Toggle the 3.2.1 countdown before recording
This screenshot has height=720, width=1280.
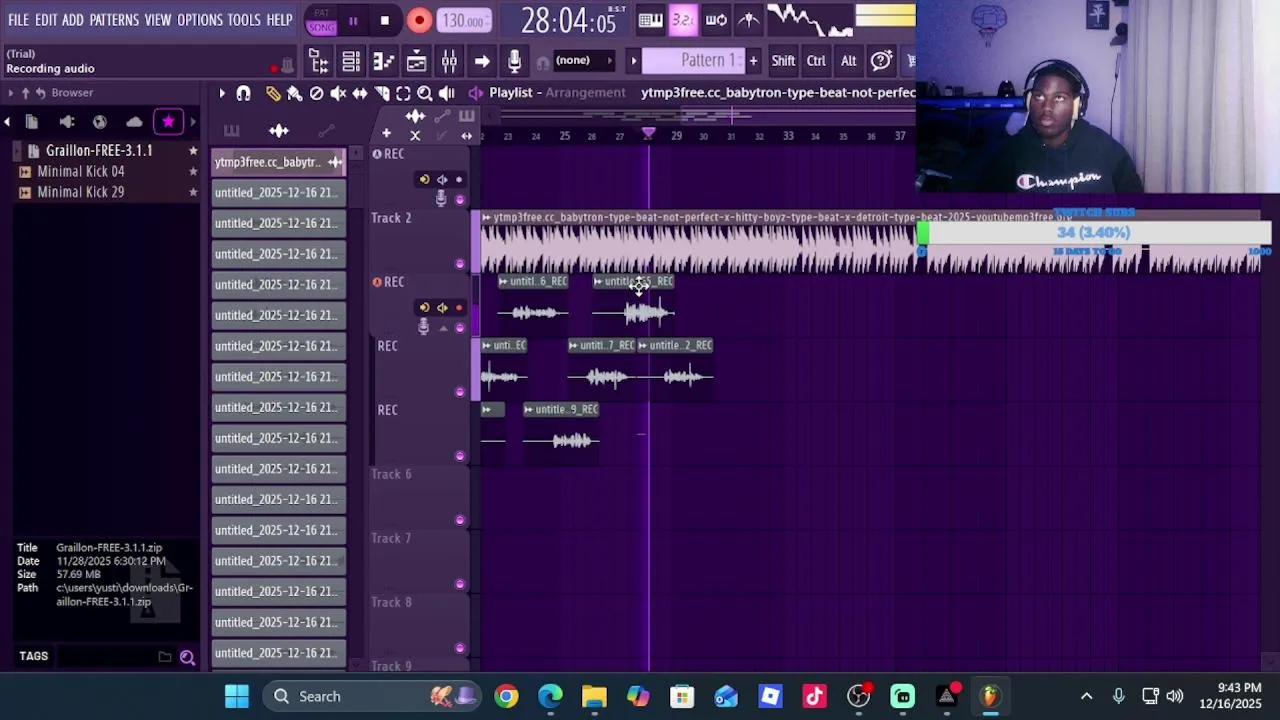[683, 20]
